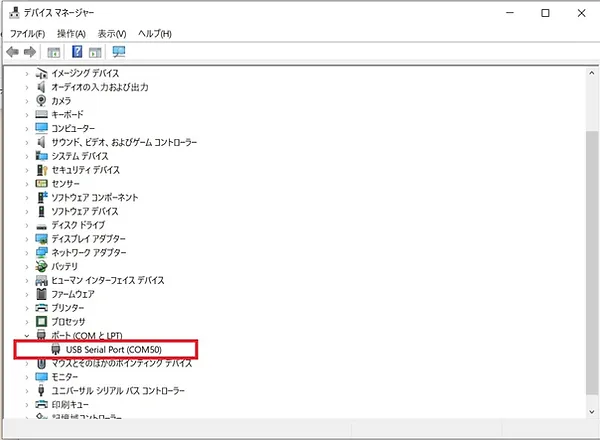
Task: Open the 表示(V) menu
Action: click(x=112, y=34)
